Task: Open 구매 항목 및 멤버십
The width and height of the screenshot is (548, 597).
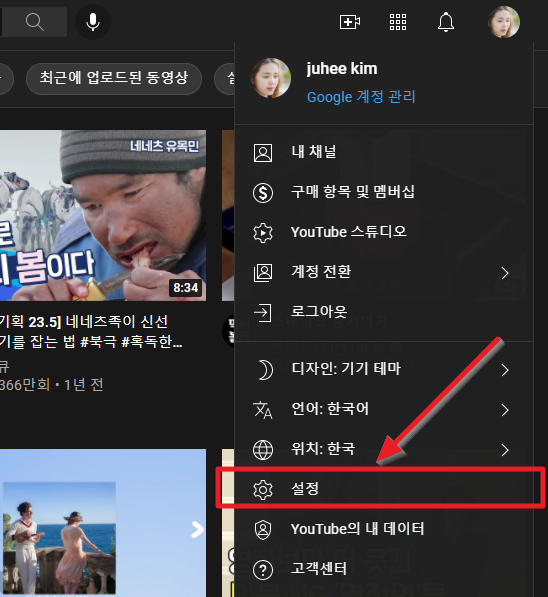Action: [x=384, y=192]
